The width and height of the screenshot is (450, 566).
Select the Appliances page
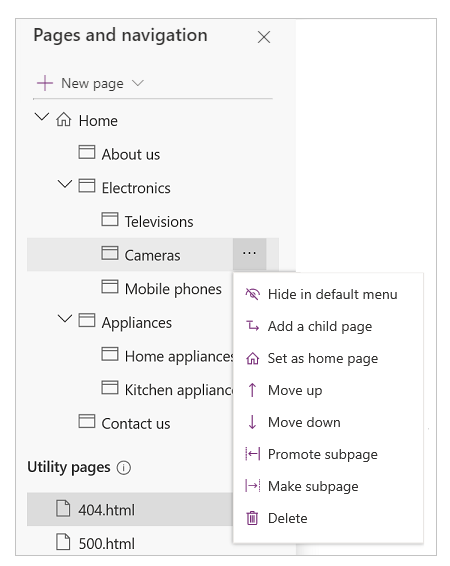coord(137,323)
